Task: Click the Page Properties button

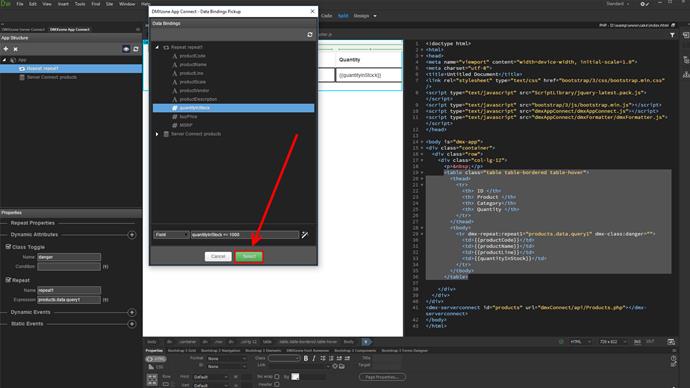Action: click(382, 377)
